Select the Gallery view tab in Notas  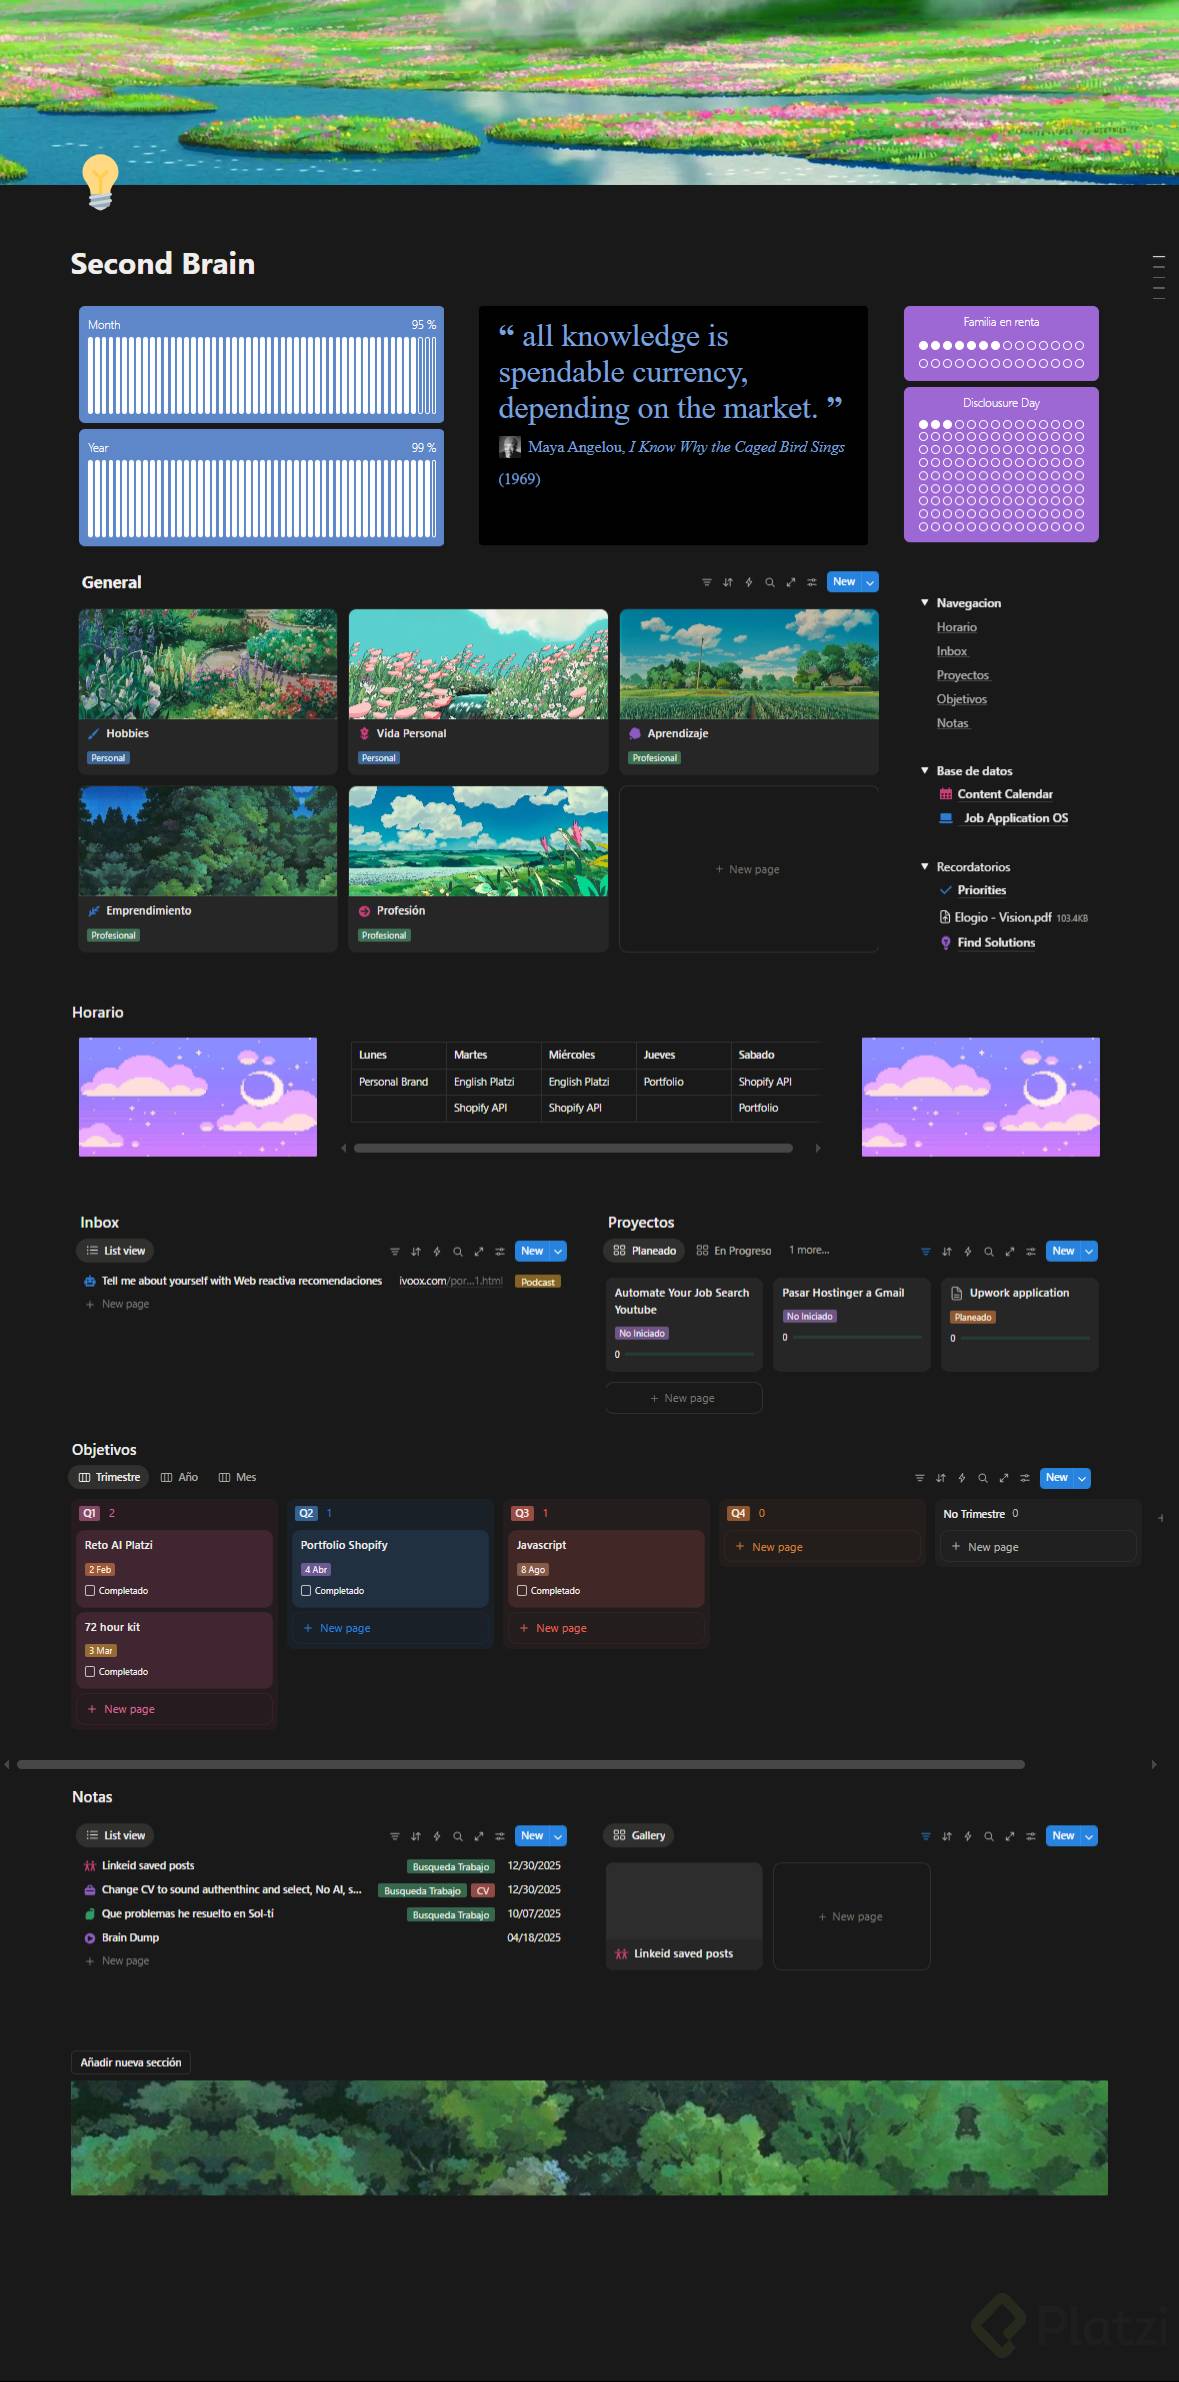coord(639,1836)
